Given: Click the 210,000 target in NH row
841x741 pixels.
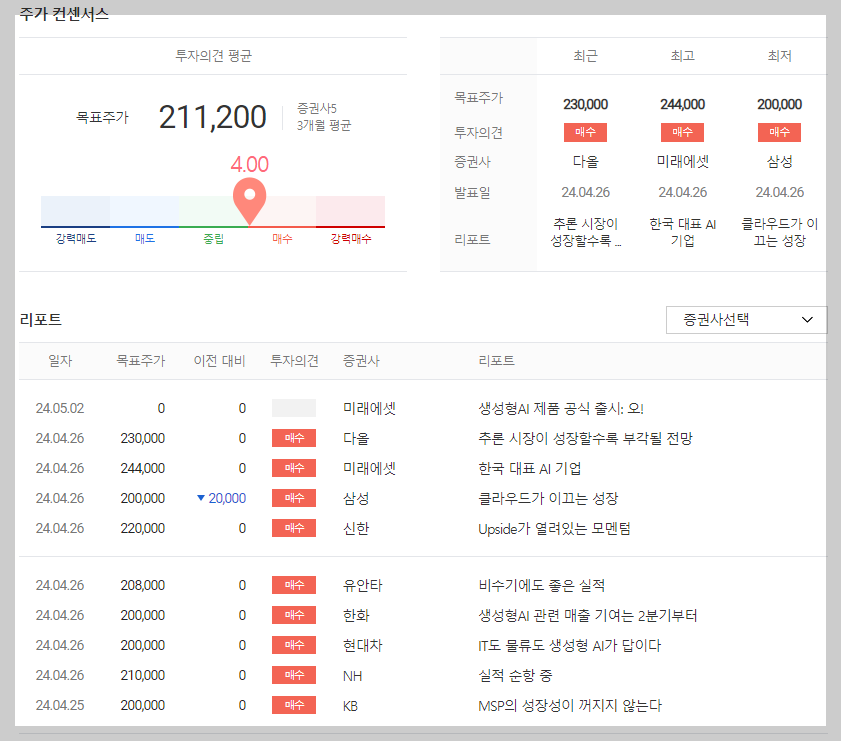Looking at the screenshot, I should tap(143, 676).
